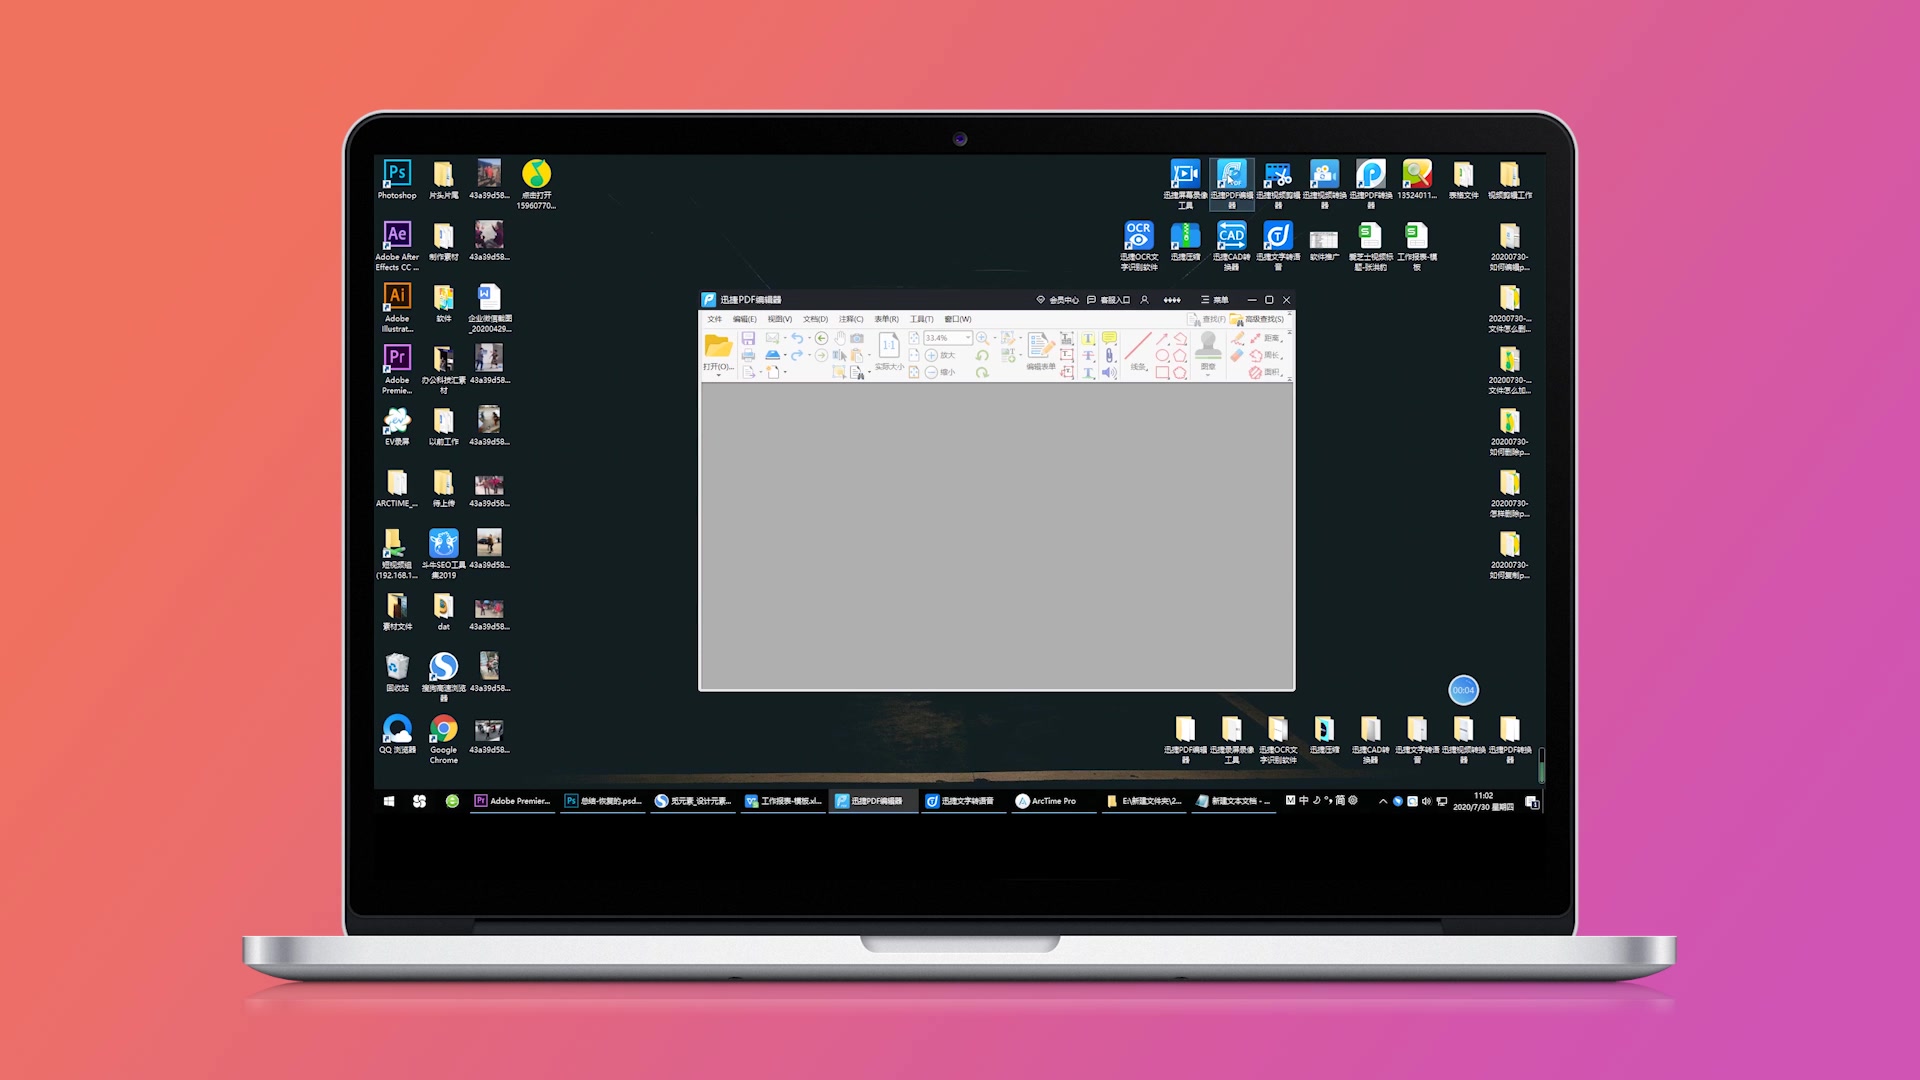
Task: Click the paperclip attachment icon
Action: [x=1109, y=356]
